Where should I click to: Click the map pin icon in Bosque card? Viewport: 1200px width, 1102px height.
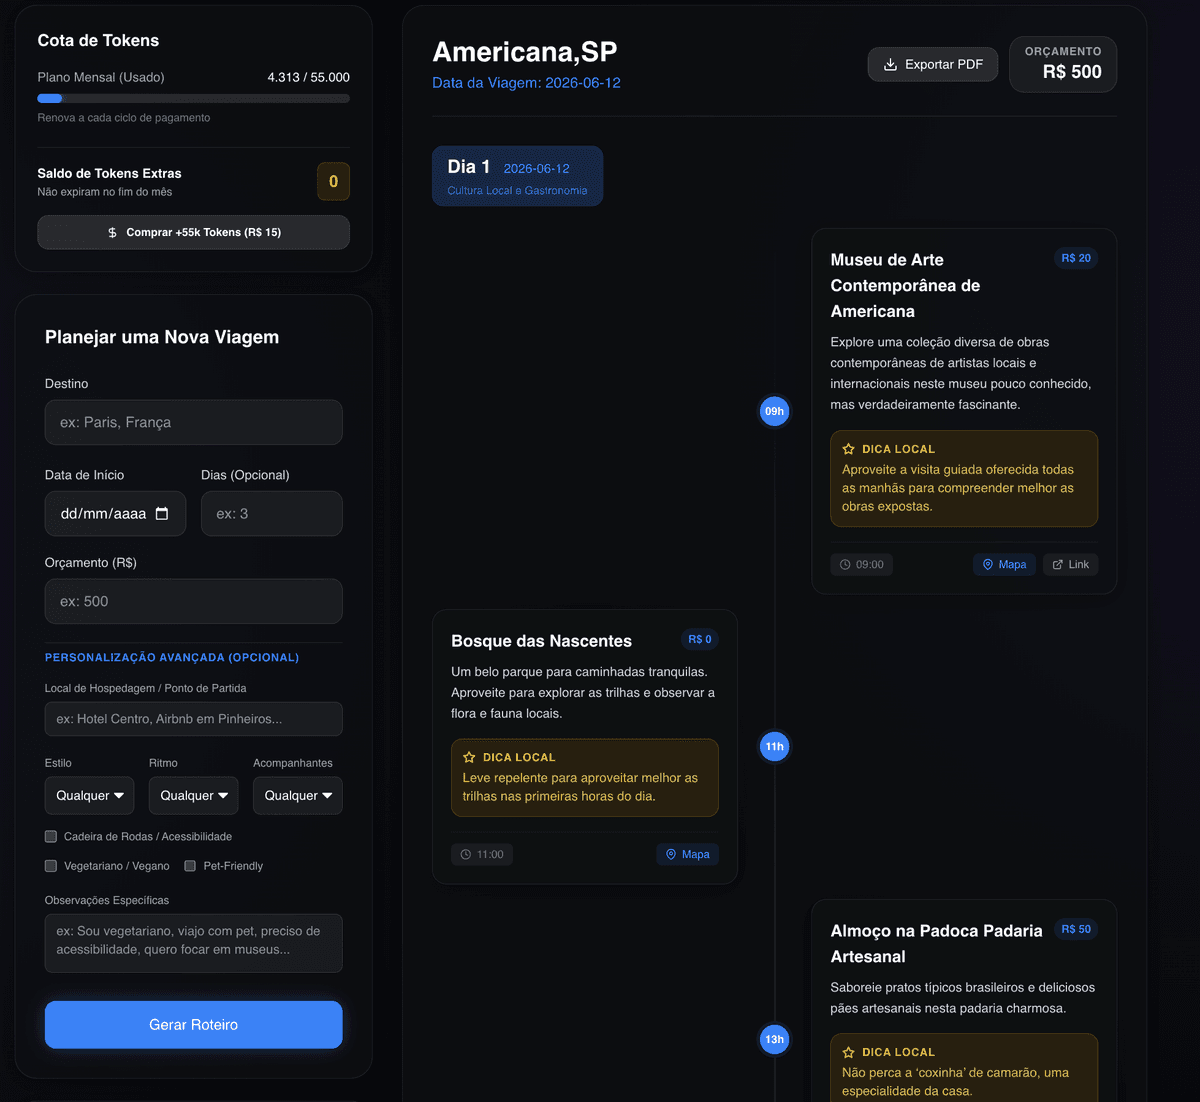tap(671, 855)
